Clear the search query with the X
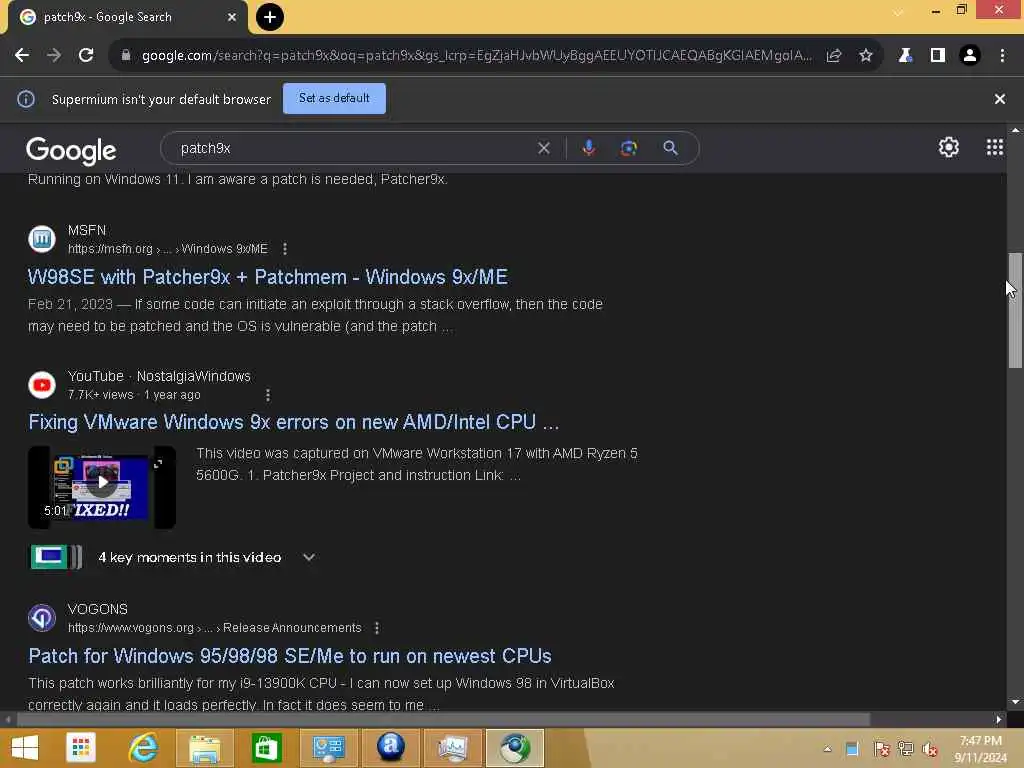 click(x=544, y=148)
